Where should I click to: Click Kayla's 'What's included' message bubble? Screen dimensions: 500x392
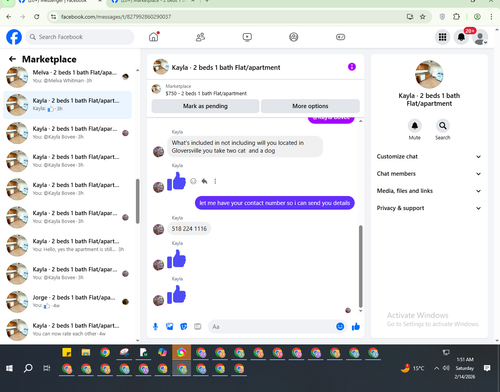[x=245, y=147]
